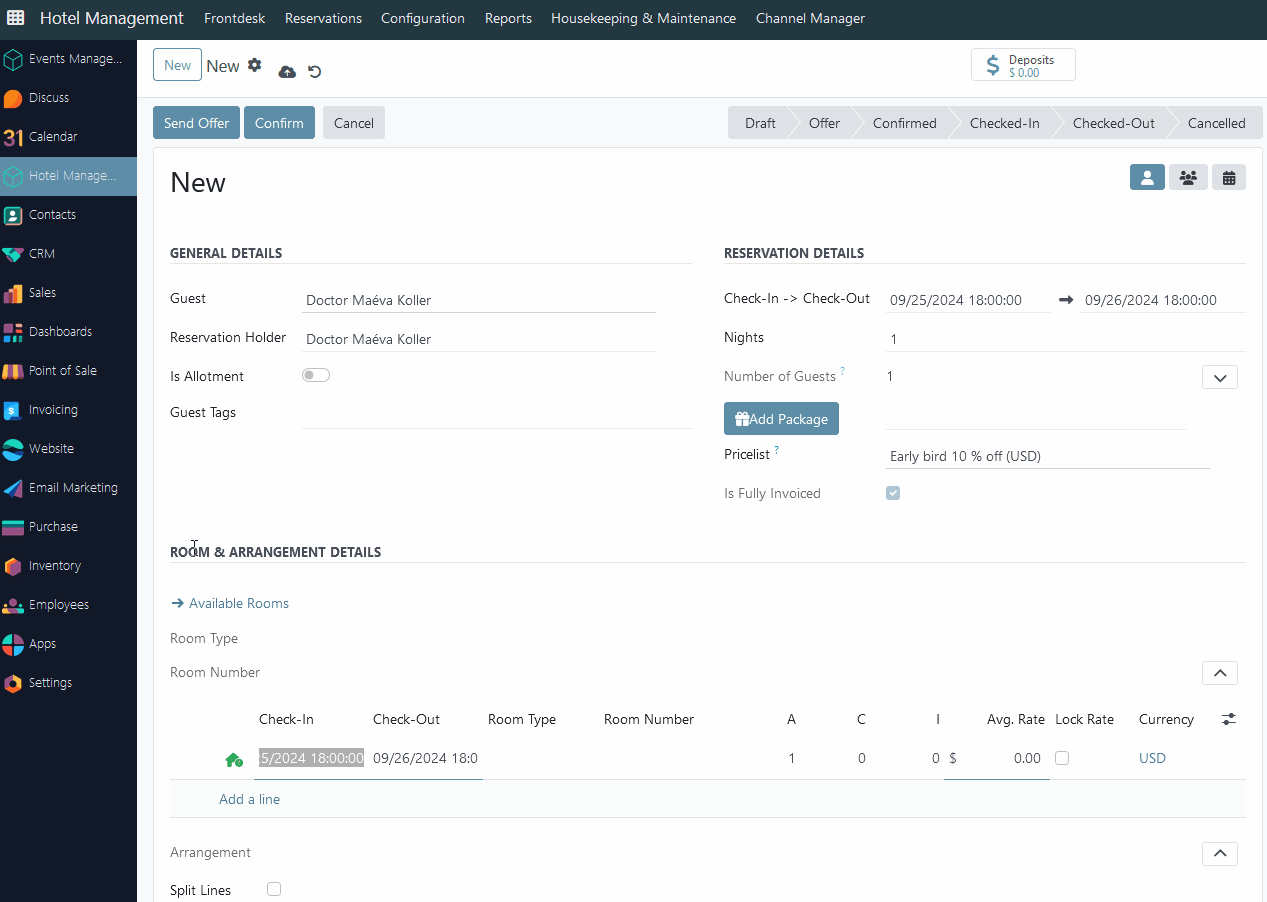Open the calendar view icon button
Image resolution: width=1267 pixels, height=902 pixels.
[x=1229, y=177]
